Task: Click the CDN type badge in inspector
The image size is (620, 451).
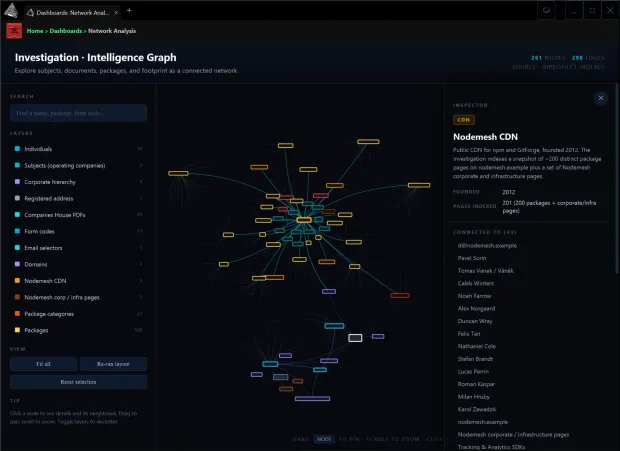Action: 464,120
